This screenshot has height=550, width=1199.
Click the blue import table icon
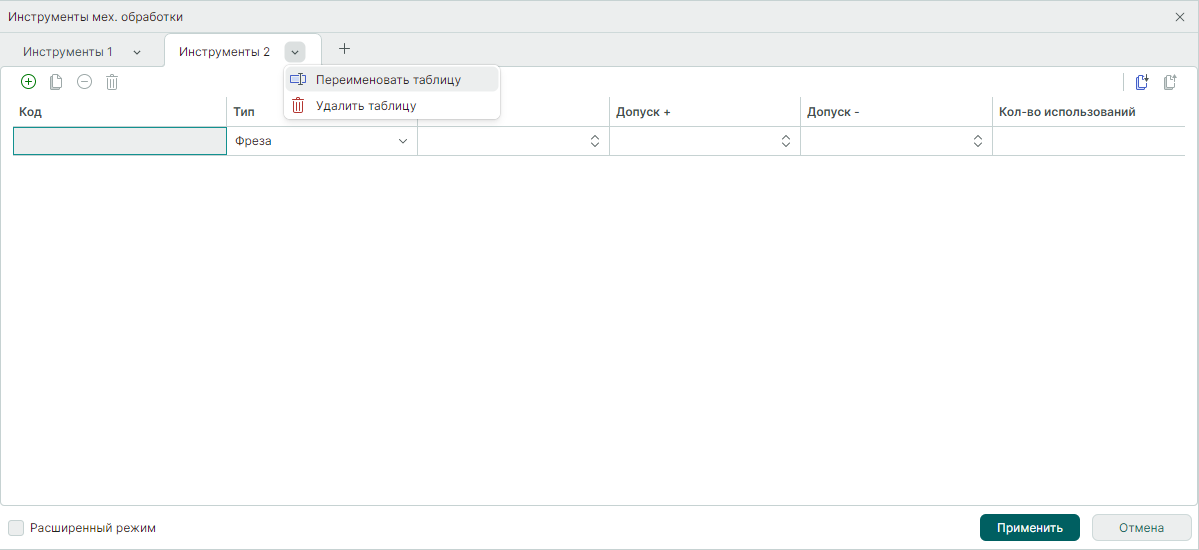tap(1142, 82)
